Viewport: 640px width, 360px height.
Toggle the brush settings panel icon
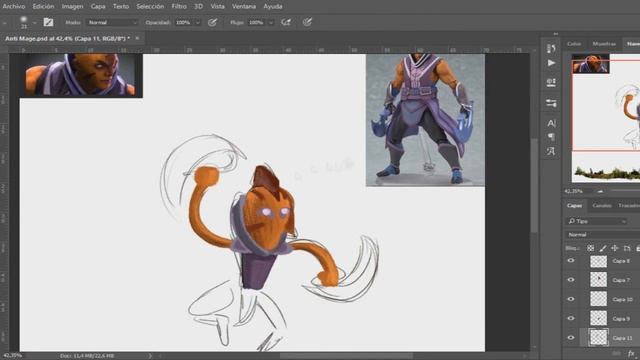tap(48, 22)
